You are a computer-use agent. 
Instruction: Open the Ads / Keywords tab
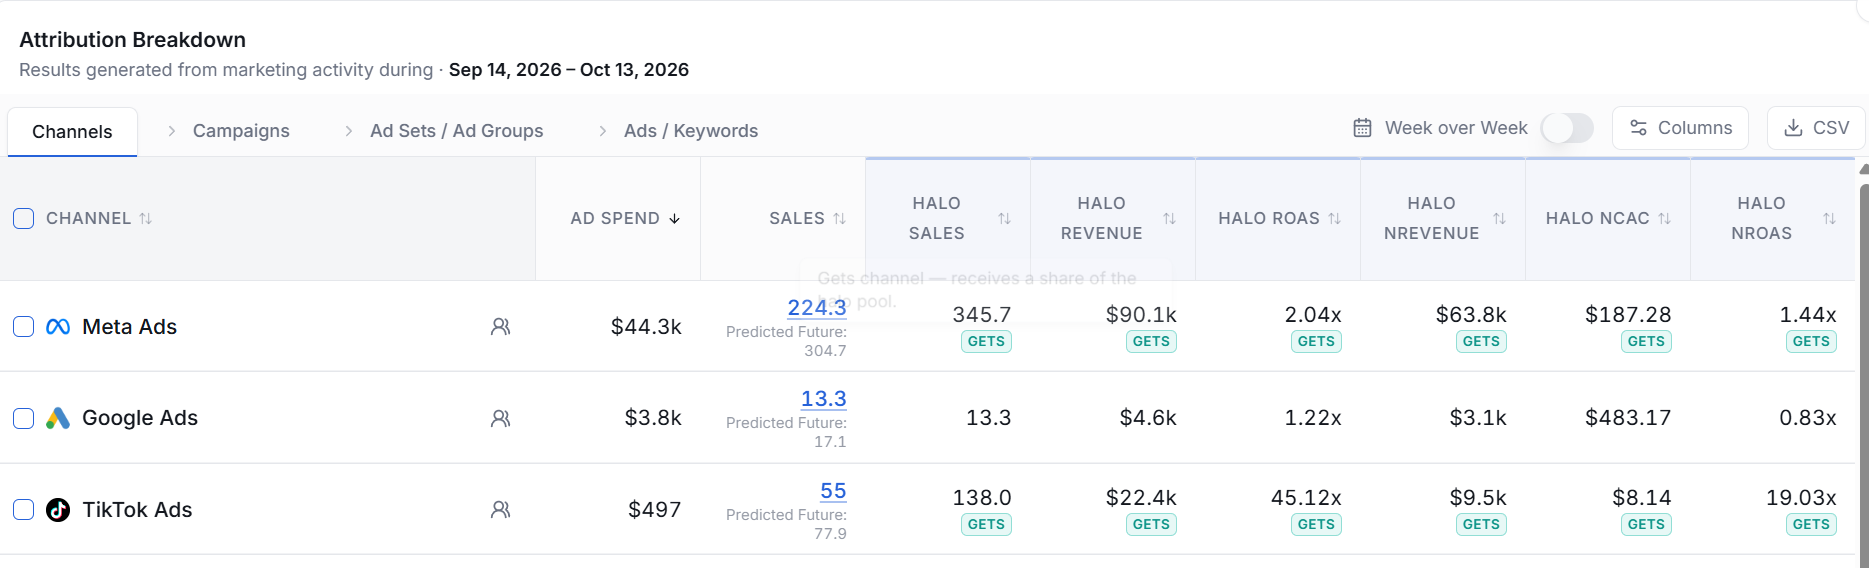click(691, 131)
